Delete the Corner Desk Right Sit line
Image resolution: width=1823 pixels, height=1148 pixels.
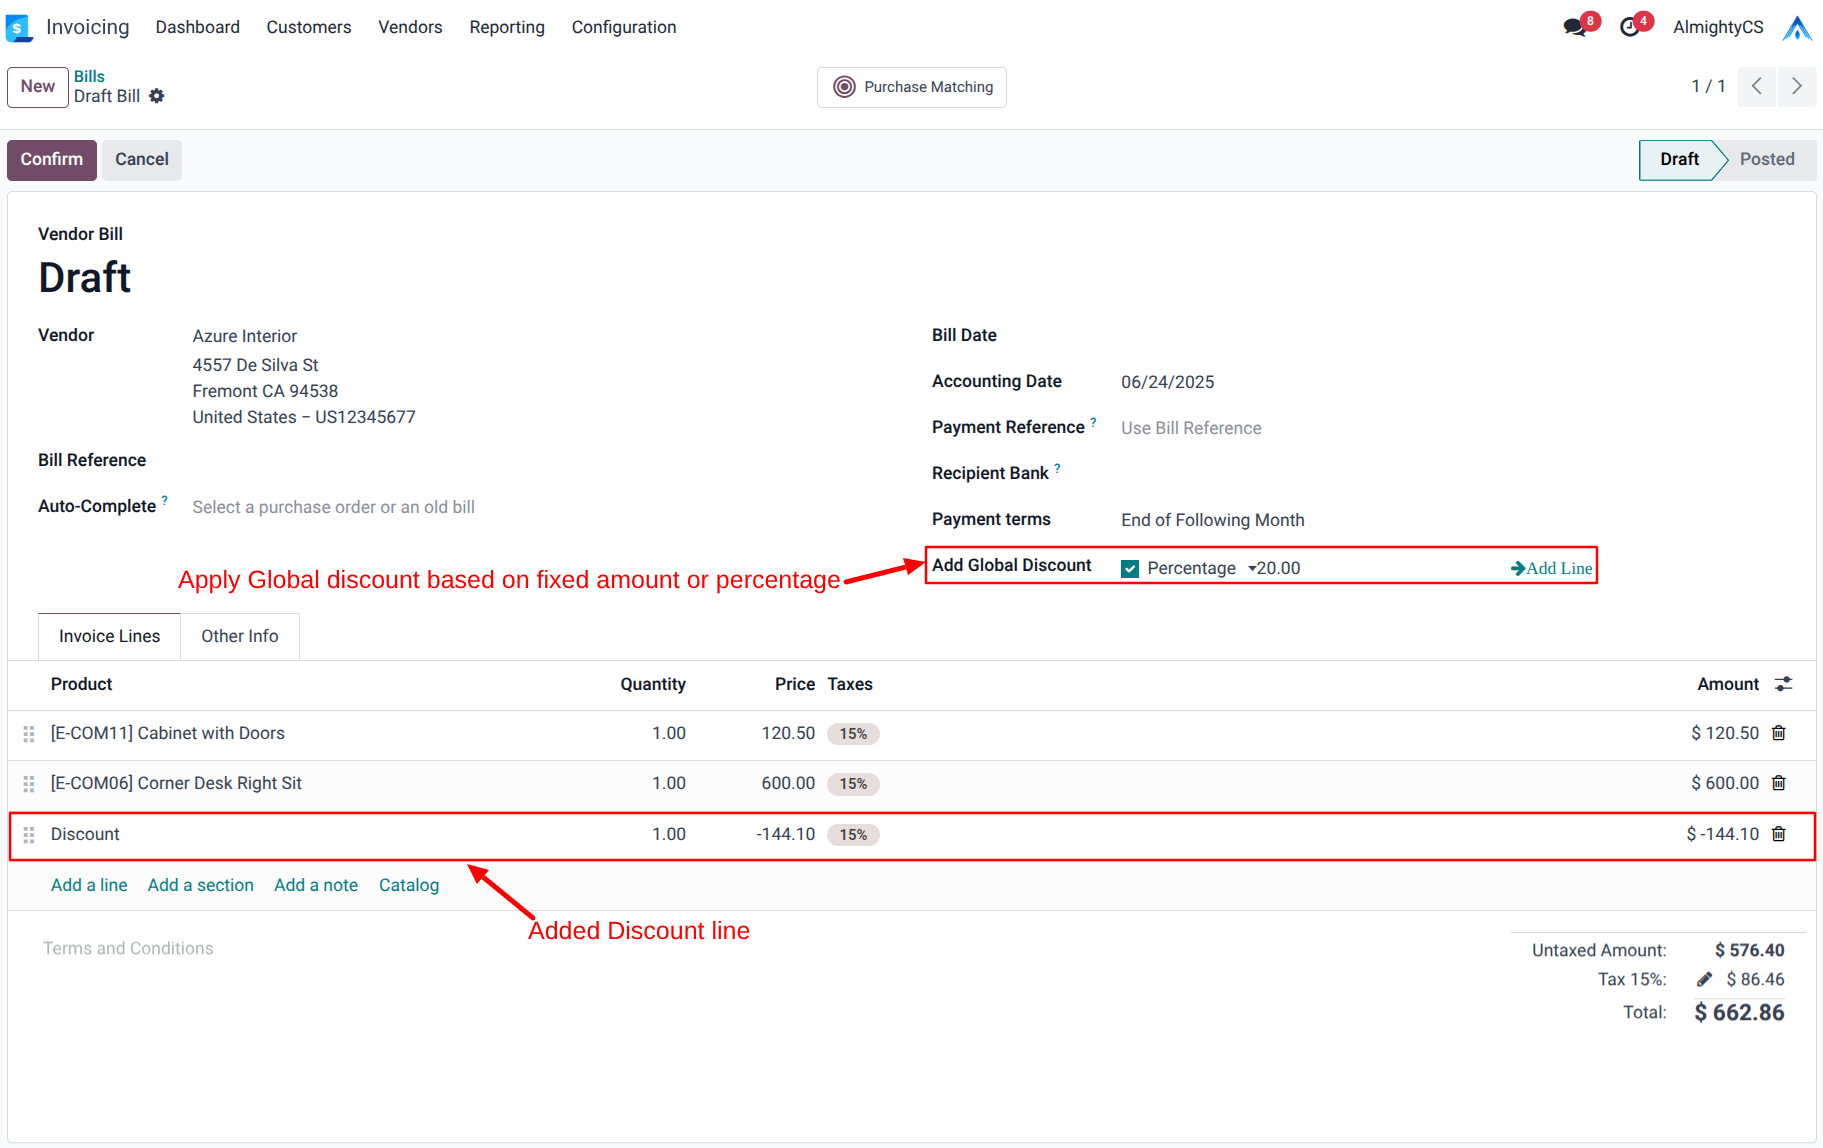point(1778,783)
